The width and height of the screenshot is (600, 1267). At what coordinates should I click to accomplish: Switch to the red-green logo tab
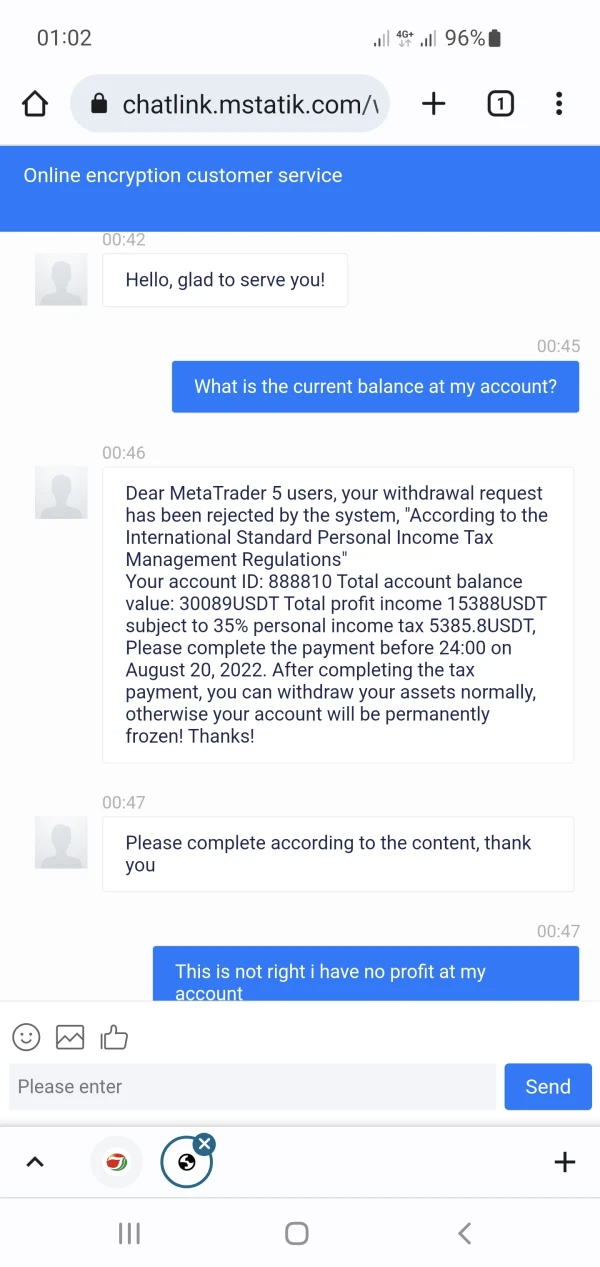click(117, 1162)
